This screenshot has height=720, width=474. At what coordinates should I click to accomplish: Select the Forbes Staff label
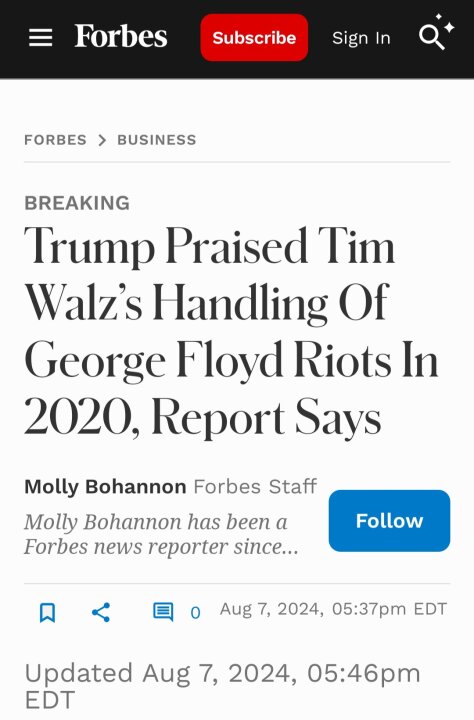click(x=255, y=487)
